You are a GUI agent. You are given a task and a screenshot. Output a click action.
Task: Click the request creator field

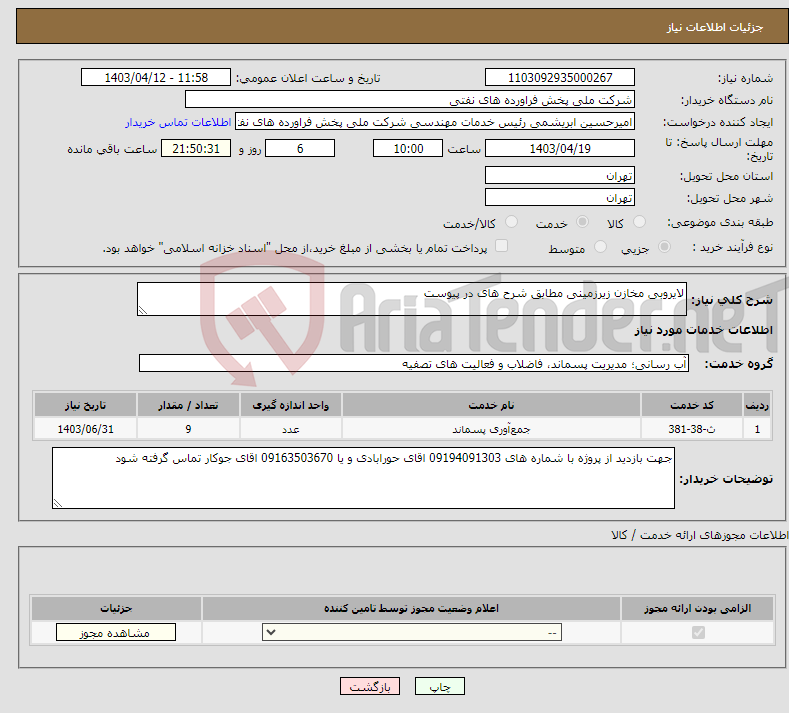point(435,122)
